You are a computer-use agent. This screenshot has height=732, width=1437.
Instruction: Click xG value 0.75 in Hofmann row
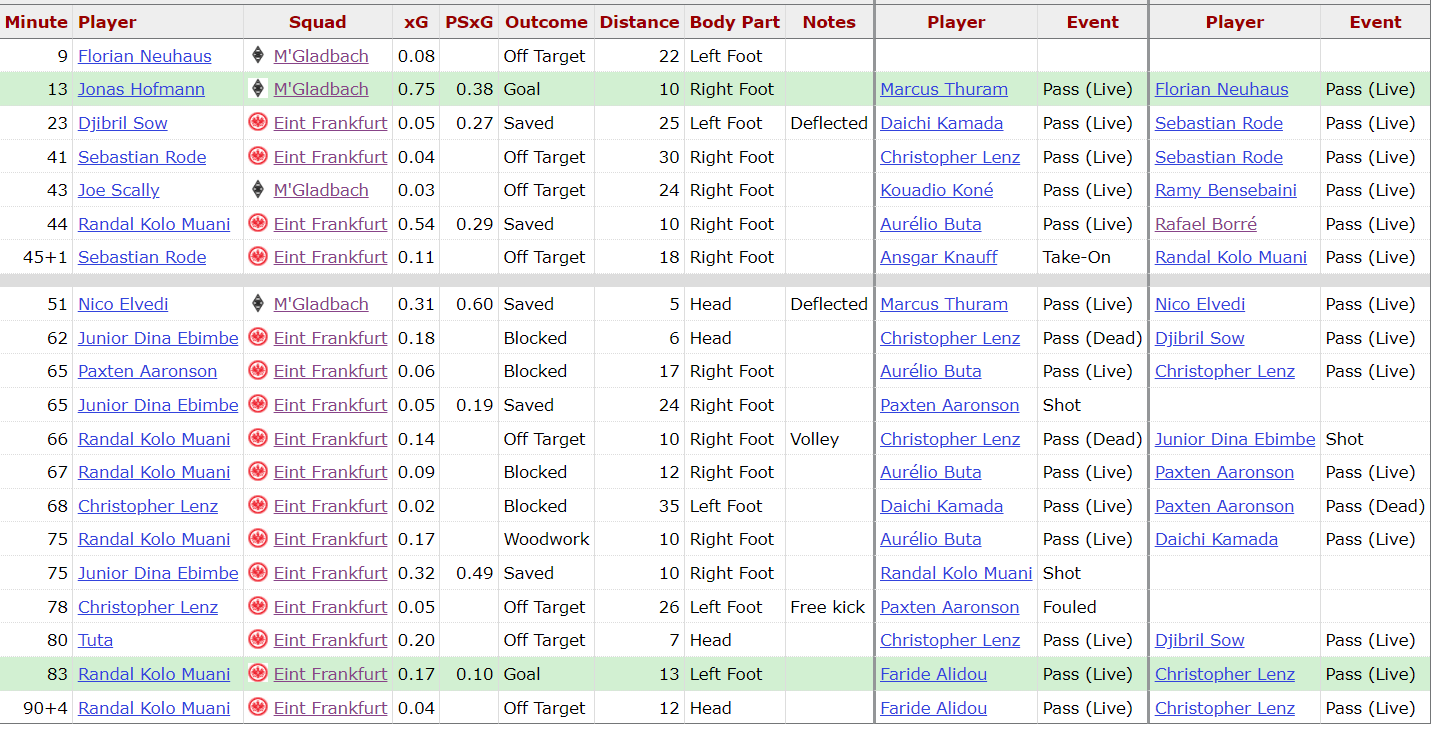point(416,89)
